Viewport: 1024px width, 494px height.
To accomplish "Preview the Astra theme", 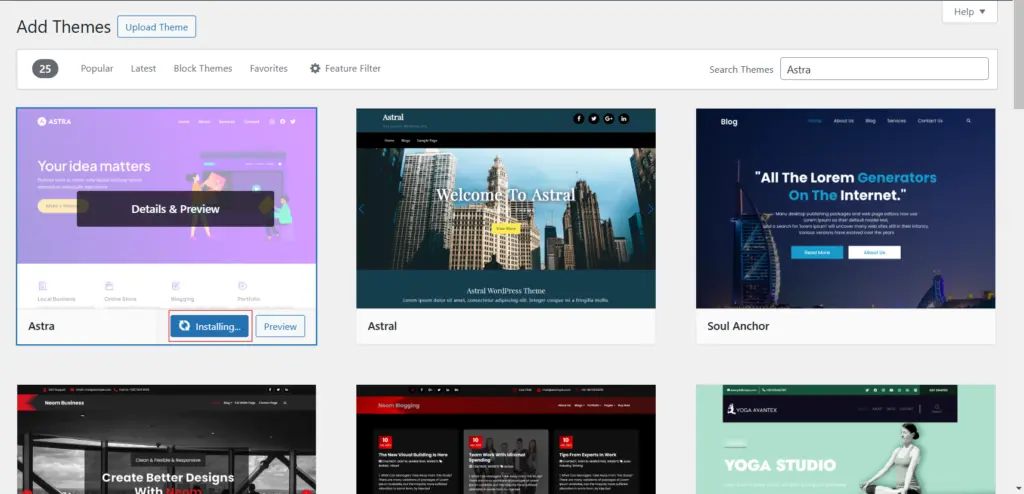I will click(x=280, y=326).
